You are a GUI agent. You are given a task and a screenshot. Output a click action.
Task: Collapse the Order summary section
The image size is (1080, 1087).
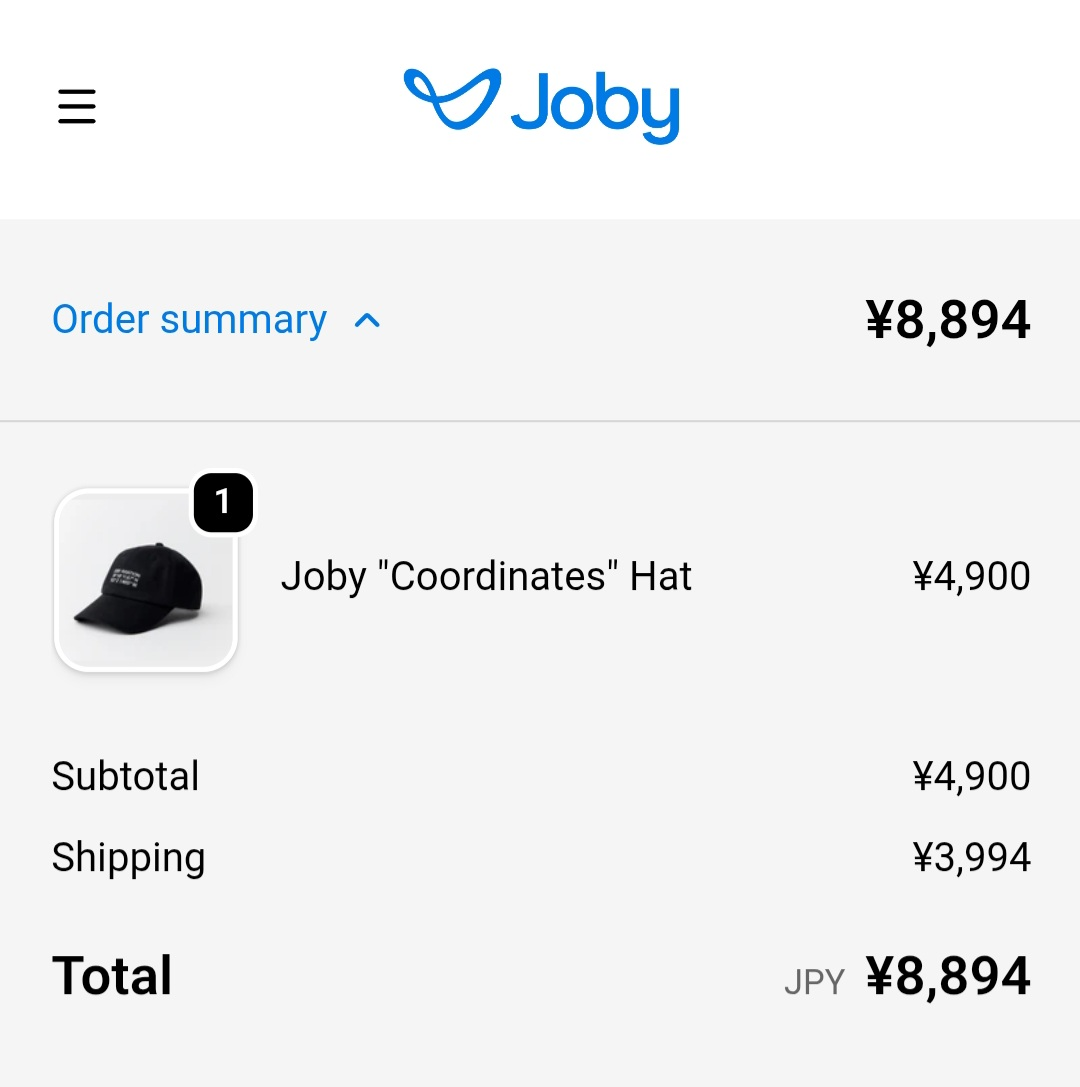pos(189,320)
